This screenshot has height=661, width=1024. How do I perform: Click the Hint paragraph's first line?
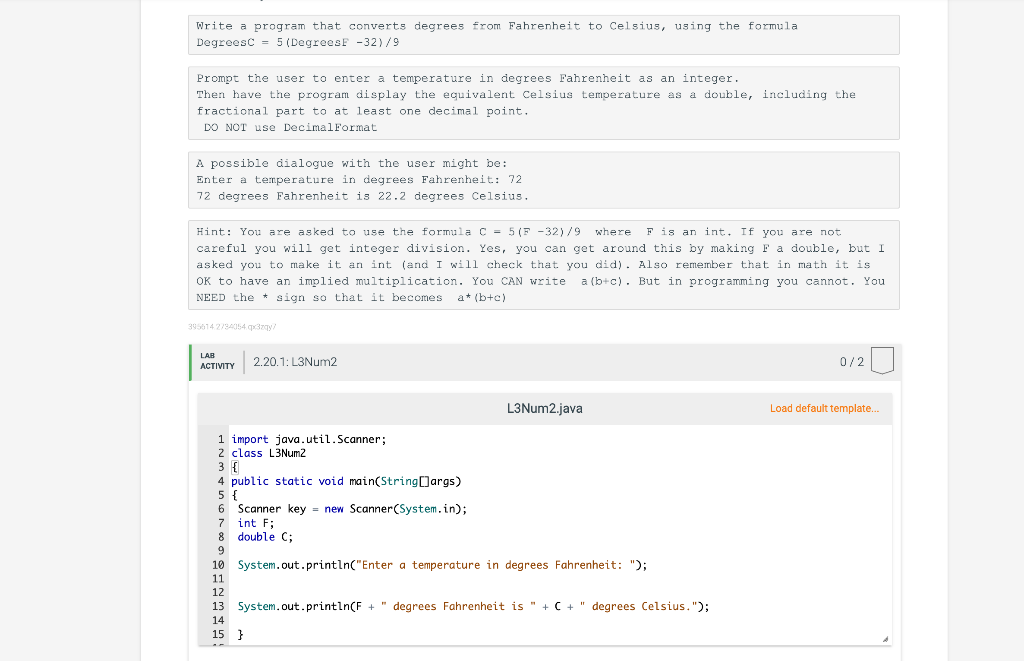[x=519, y=232]
